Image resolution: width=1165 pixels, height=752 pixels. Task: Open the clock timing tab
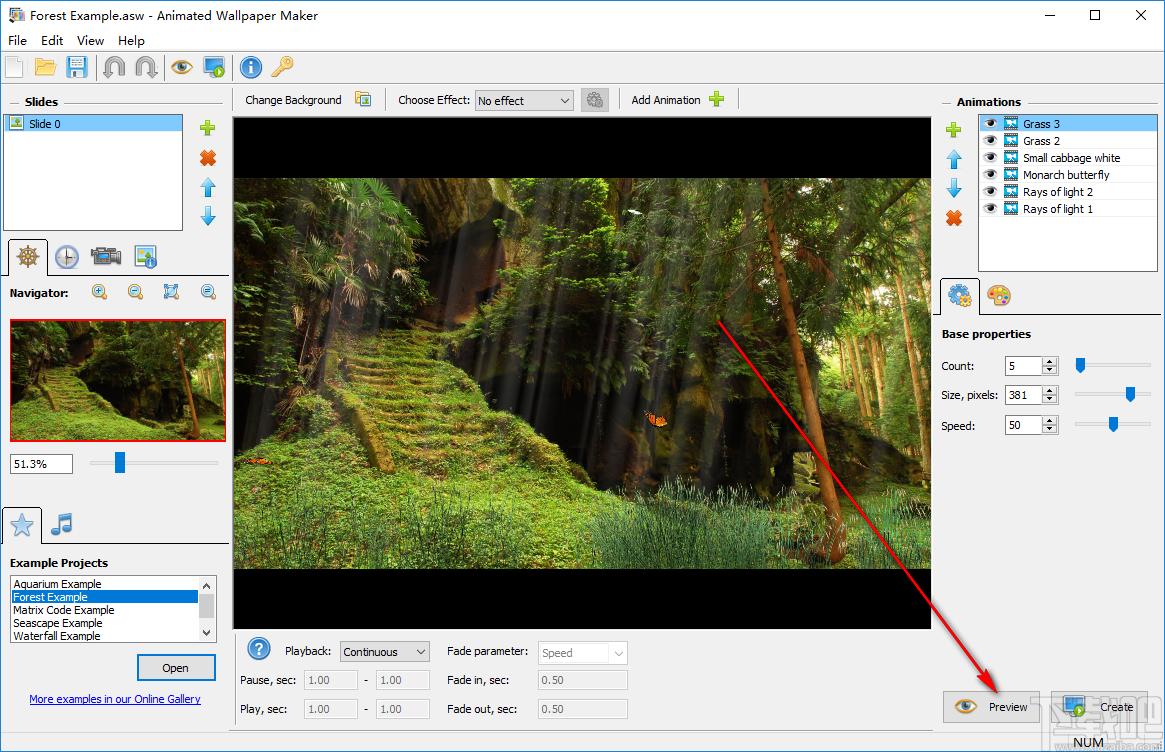[x=66, y=257]
